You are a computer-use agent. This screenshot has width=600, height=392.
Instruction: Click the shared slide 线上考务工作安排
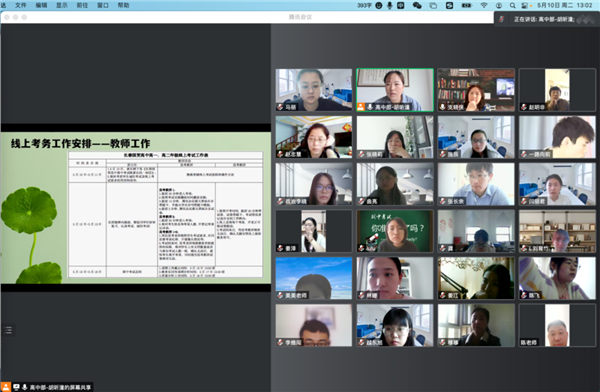pyautogui.click(x=135, y=208)
